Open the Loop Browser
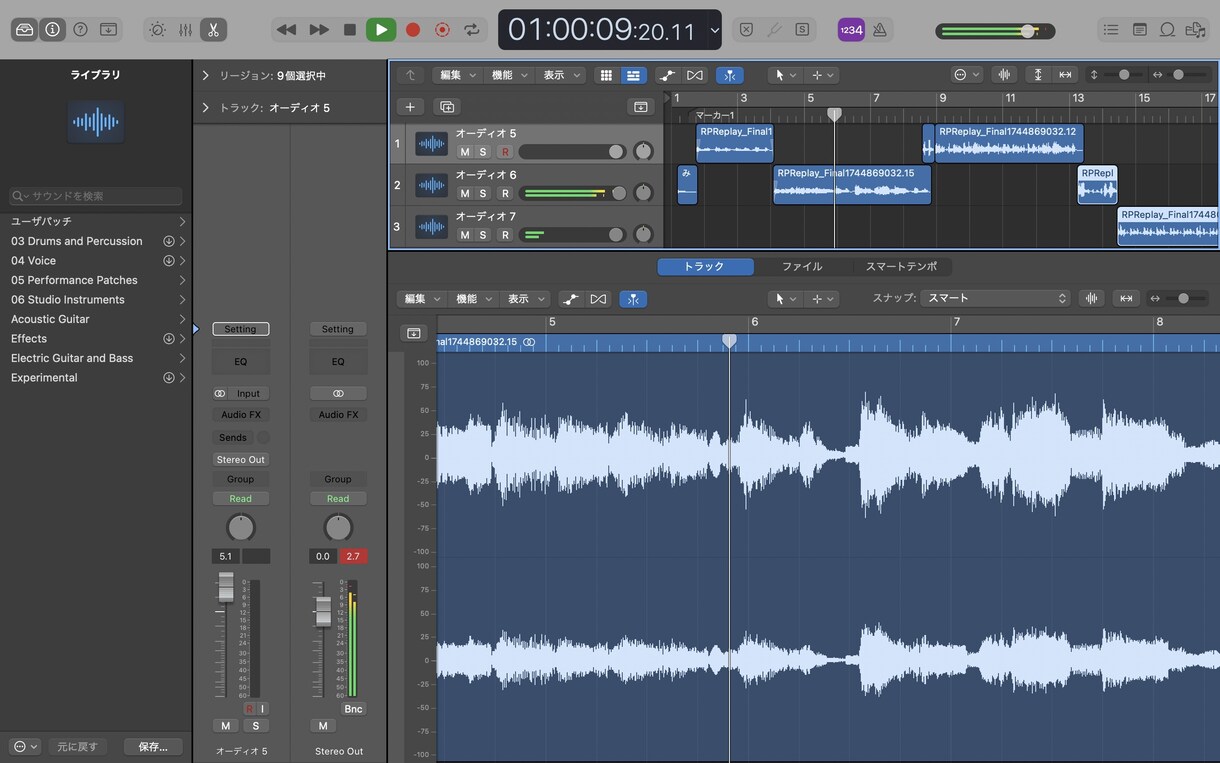 click(x=1167, y=29)
